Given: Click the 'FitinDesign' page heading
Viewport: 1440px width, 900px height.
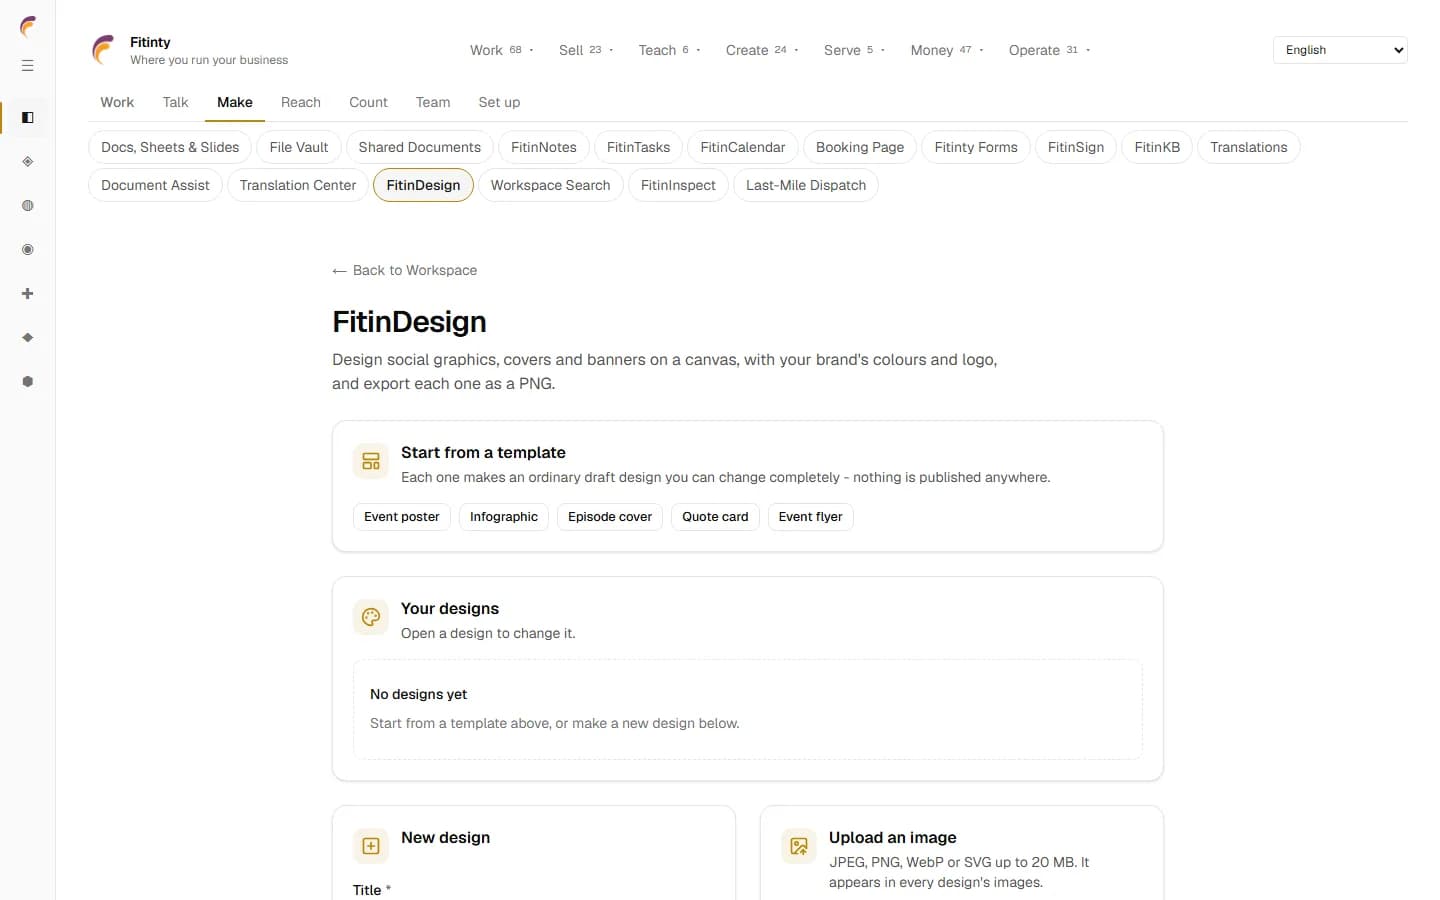Looking at the screenshot, I should (409, 322).
